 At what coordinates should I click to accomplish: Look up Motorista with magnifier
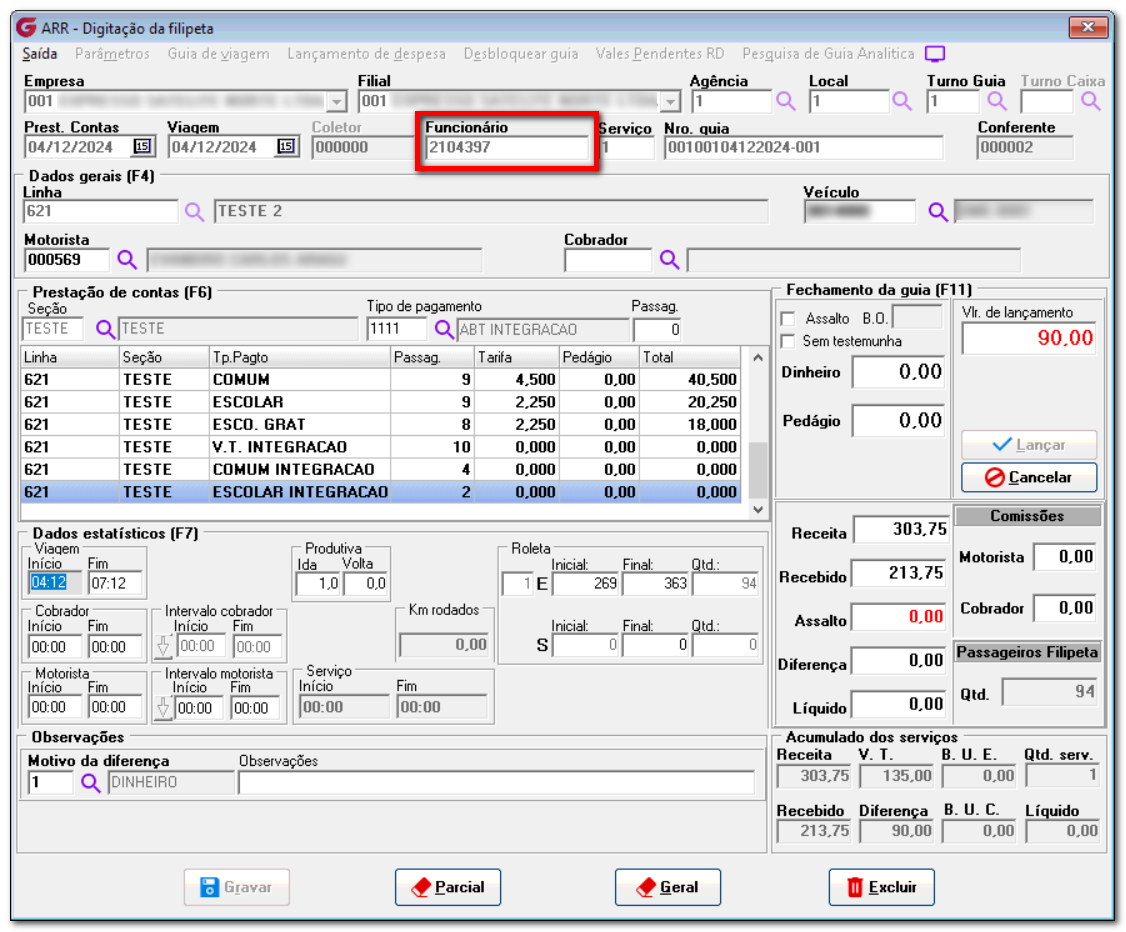pyautogui.click(x=127, y=259)
